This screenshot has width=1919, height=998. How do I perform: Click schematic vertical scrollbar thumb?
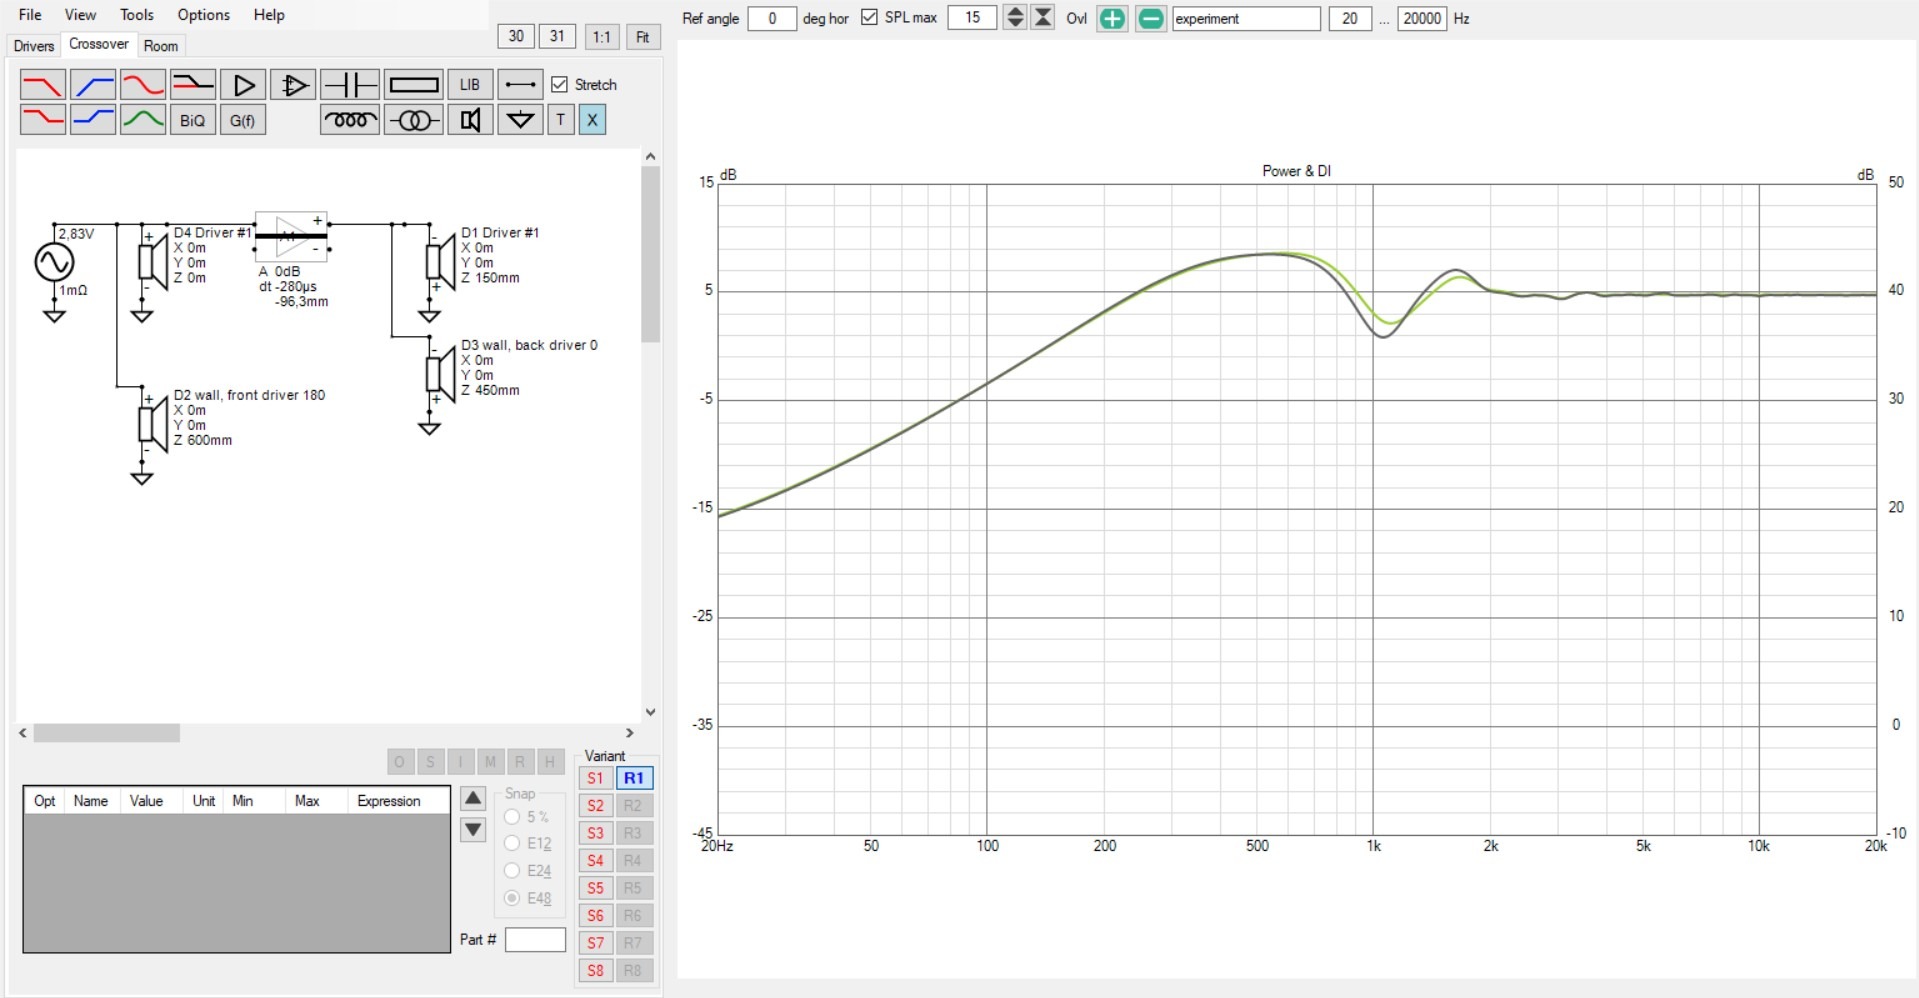tap(650, 254)
